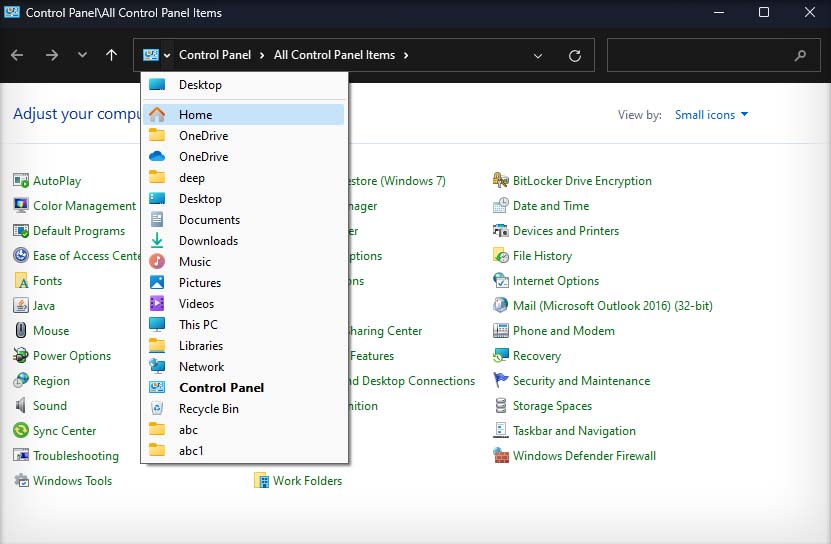Click the Mouse icon
This screenshot has width=831, height=544.
pyautogui.click(x=21, y=330)
